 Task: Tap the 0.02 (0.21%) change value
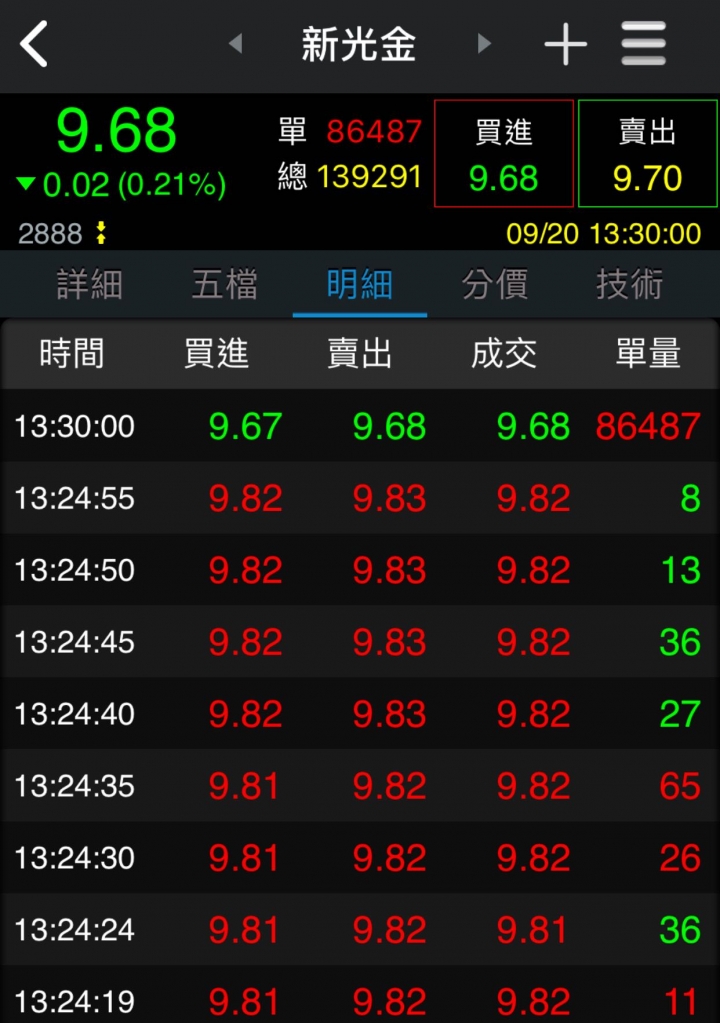[134, 185]
